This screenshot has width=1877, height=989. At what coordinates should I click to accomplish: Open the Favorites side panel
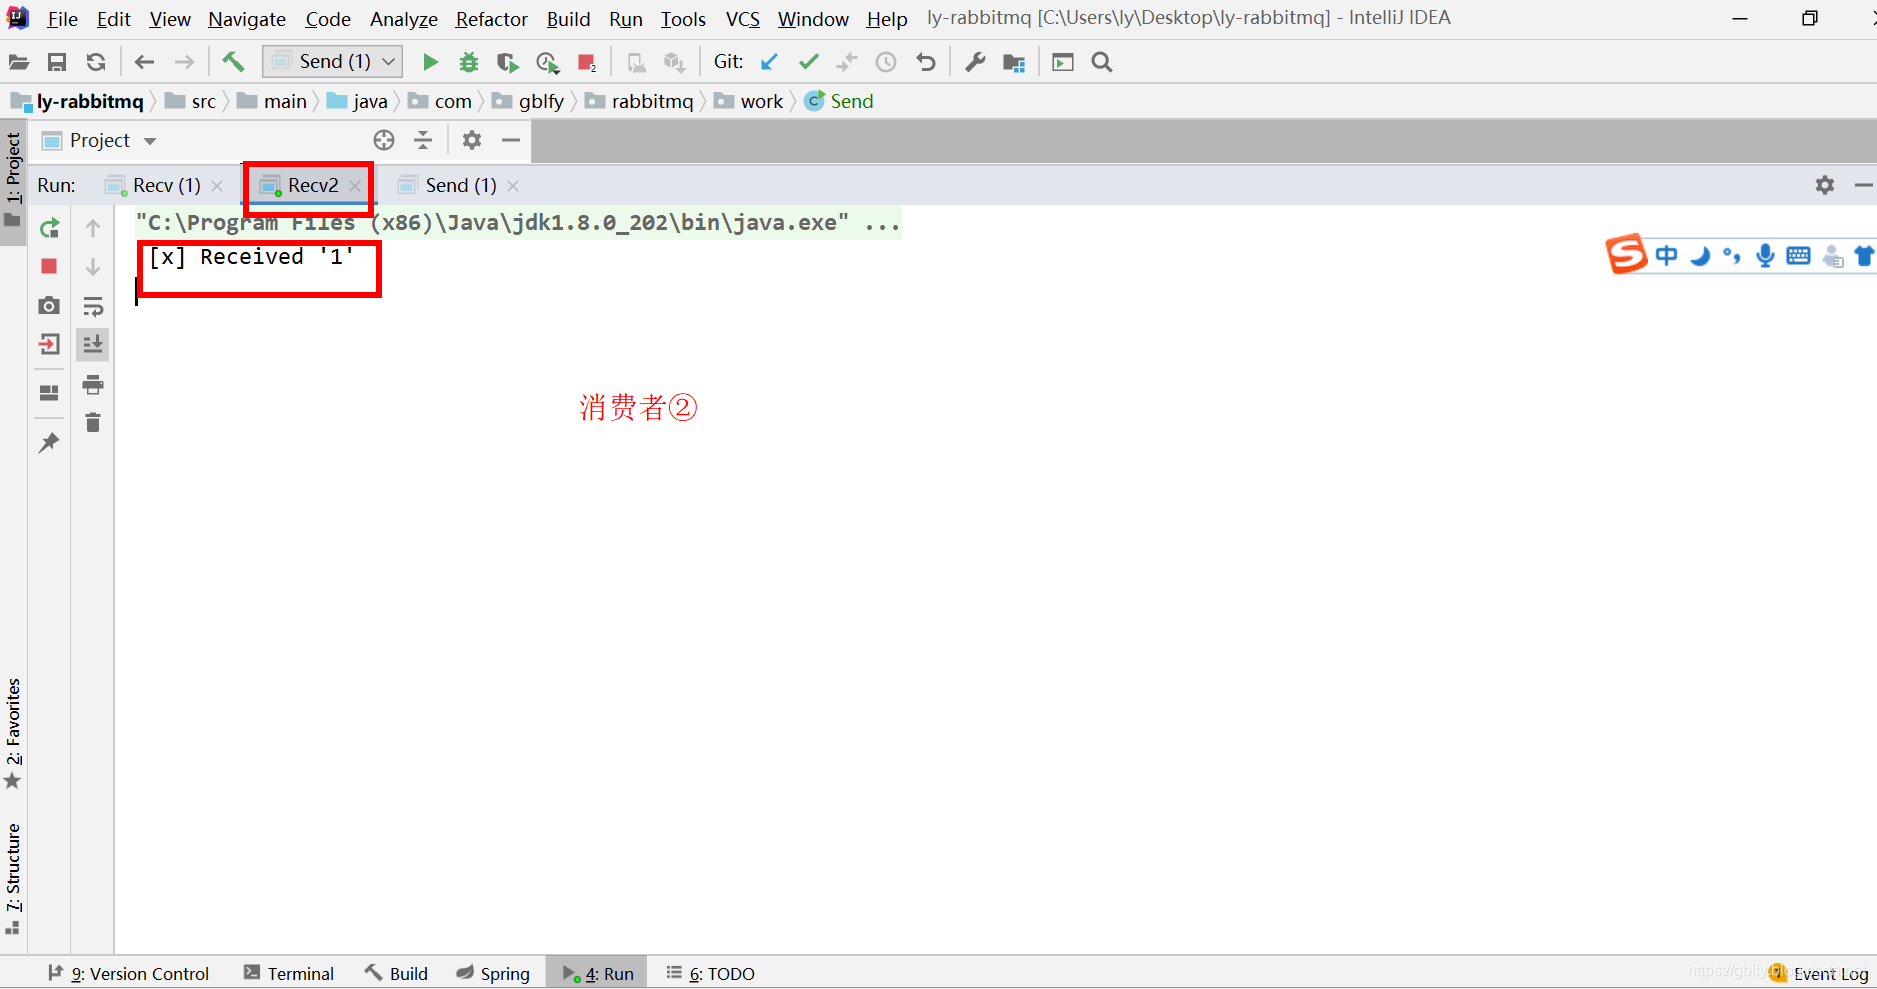pos(13,733)
